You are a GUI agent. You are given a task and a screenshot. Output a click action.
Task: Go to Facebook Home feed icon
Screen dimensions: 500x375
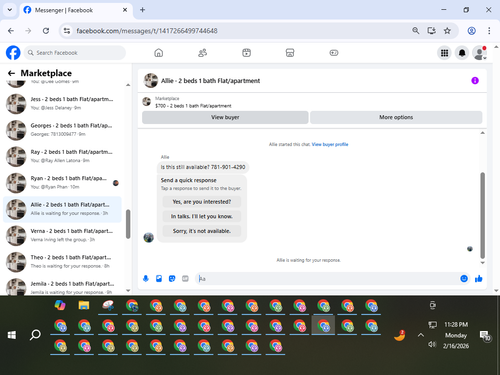pos(159,53)
